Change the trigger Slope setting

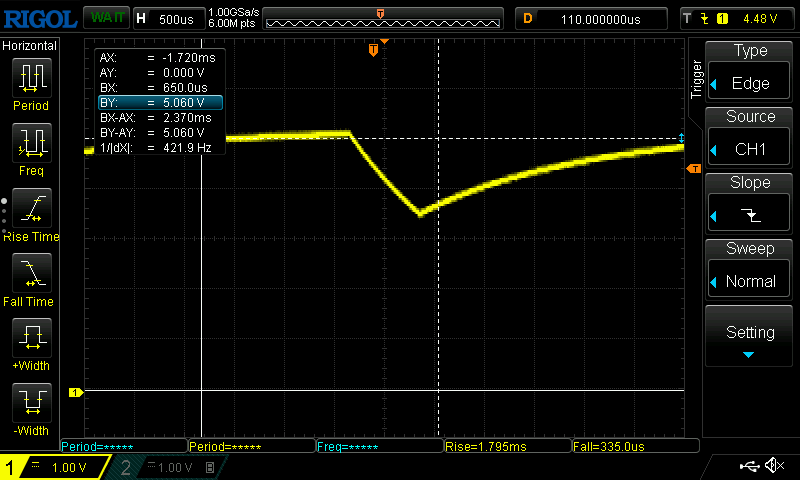coord(750,205)
